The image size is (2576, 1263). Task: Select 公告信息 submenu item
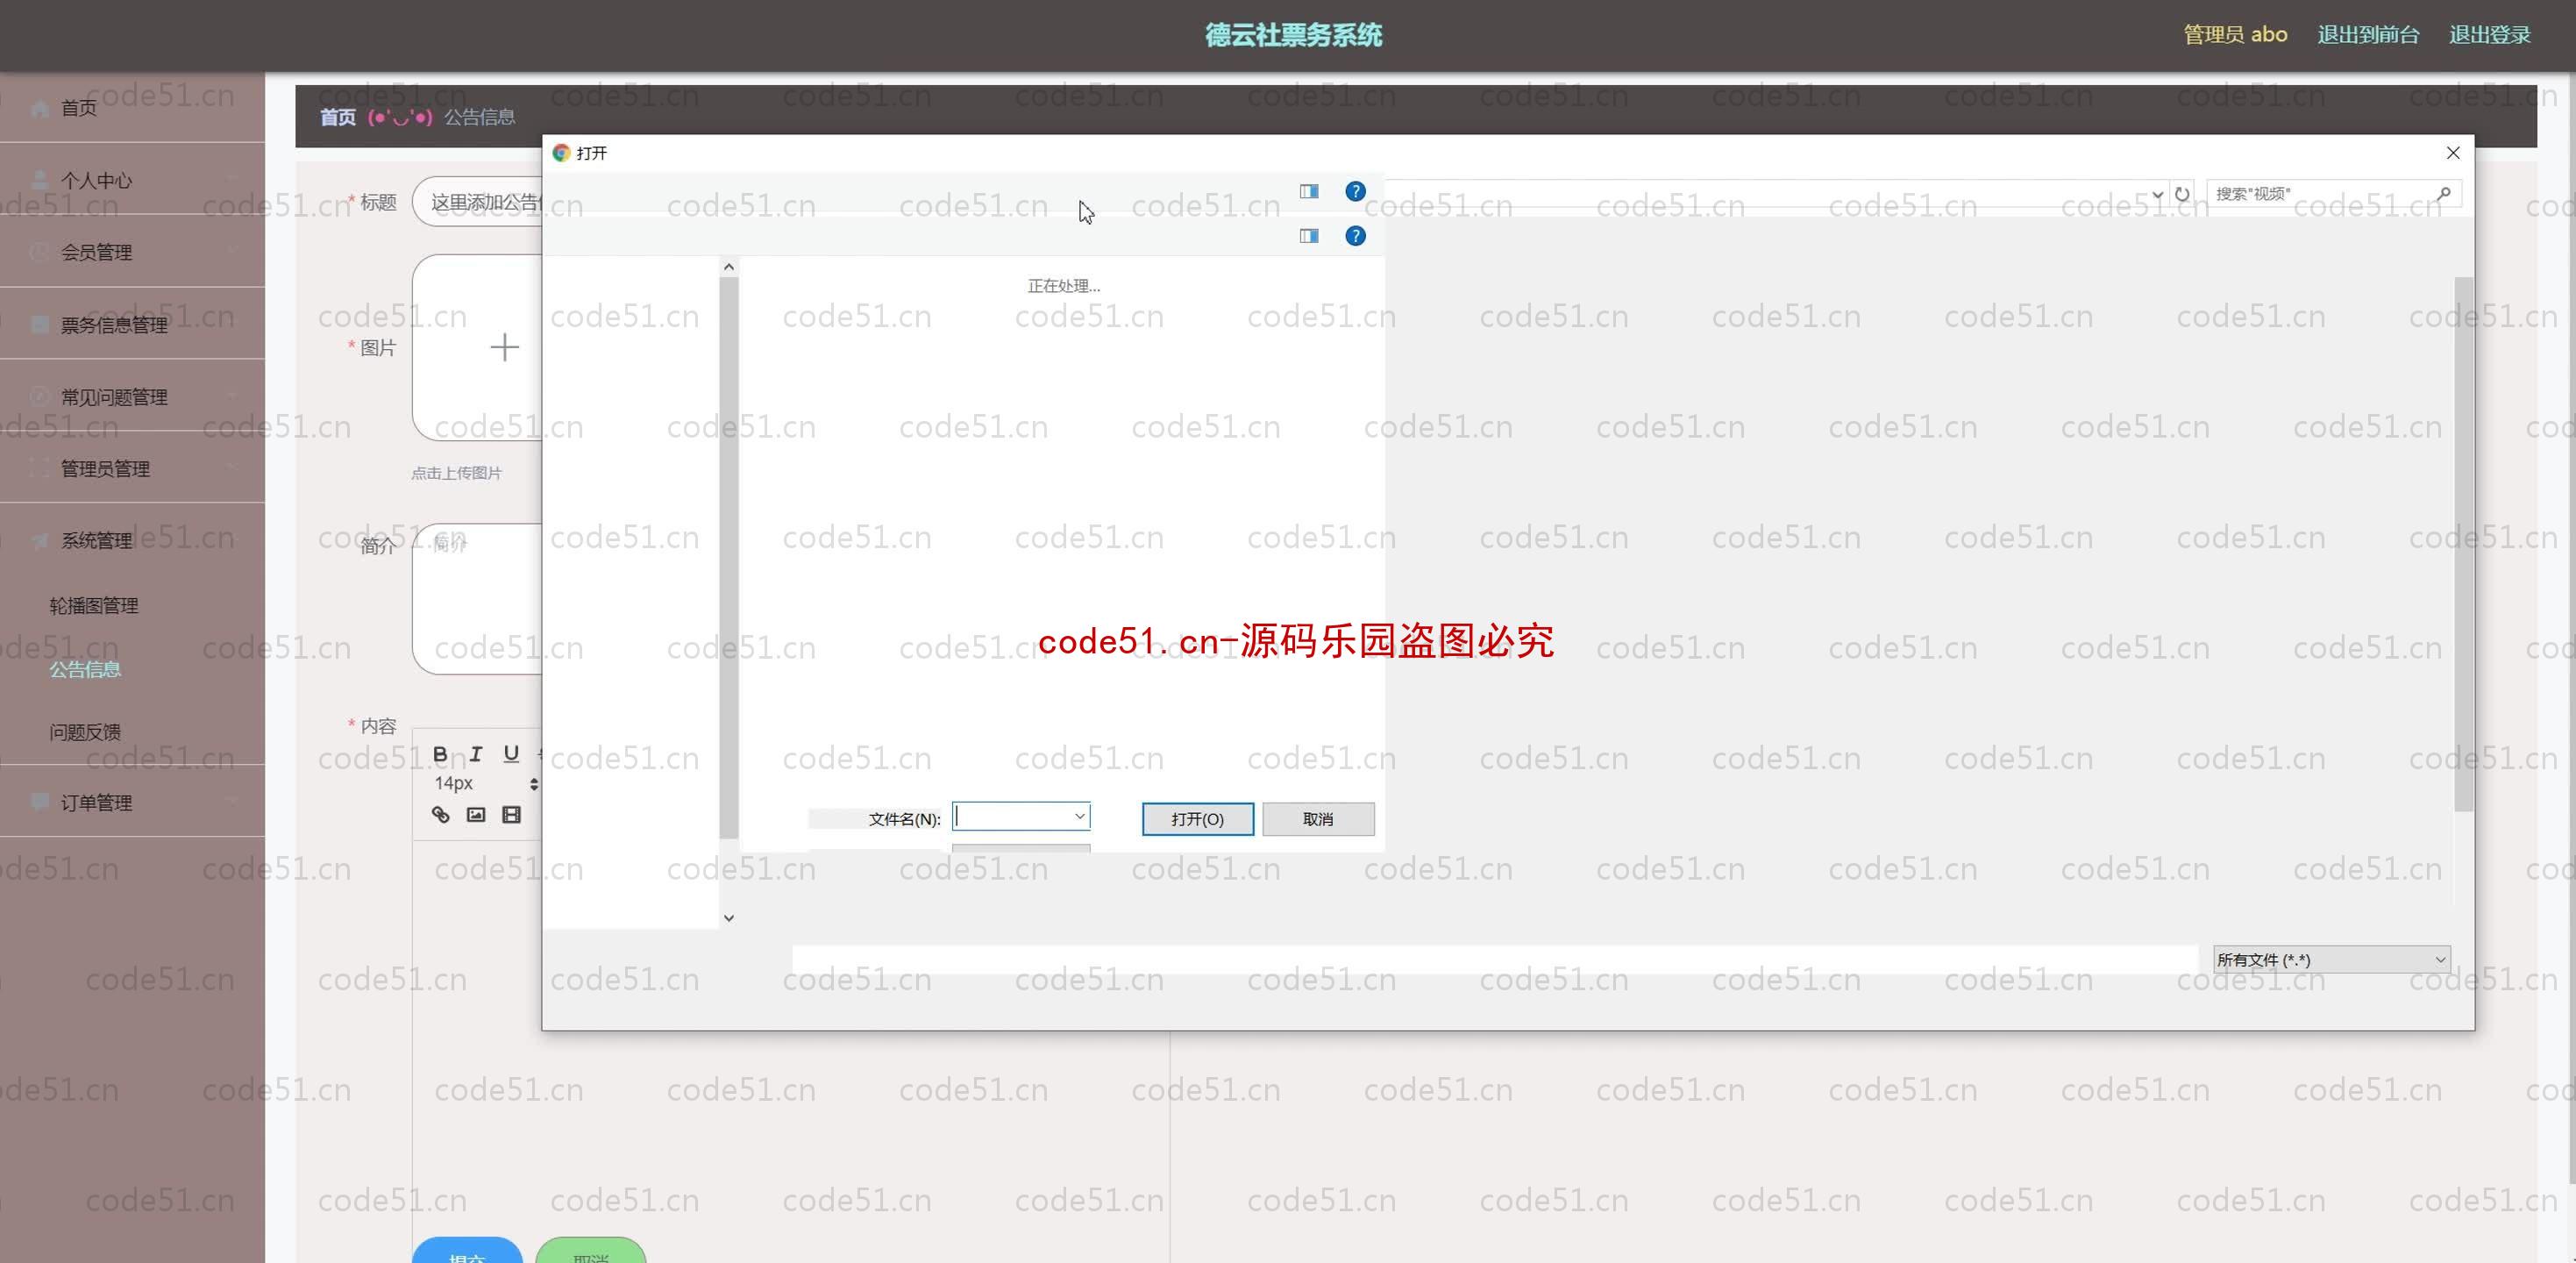pos(86,669)
